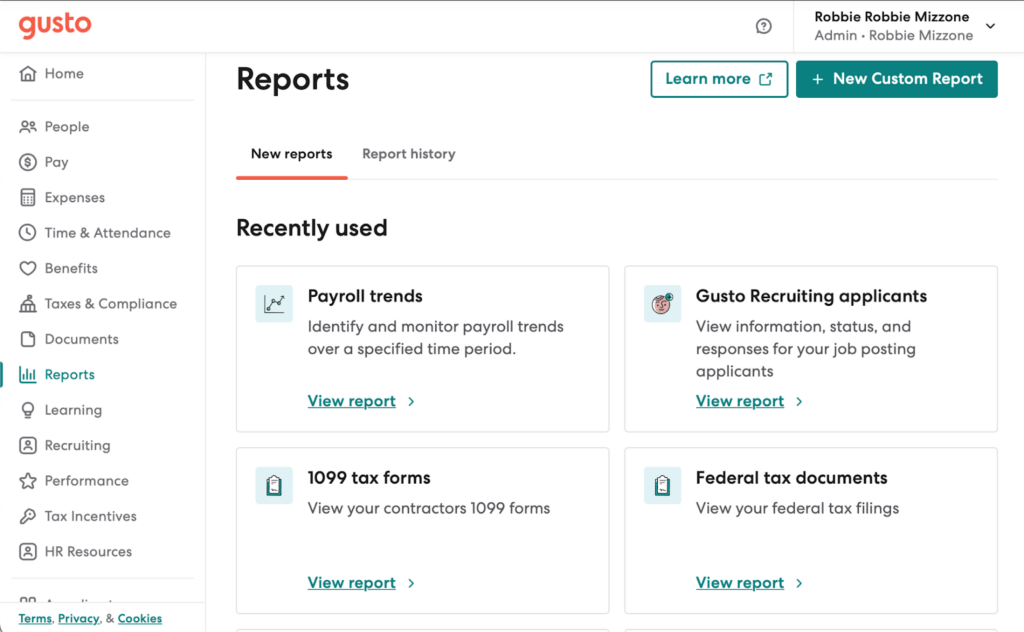Screen dimensions: 1024x632
Task: Select Time & Attendance in the sidebar
Action: (26, 232)
